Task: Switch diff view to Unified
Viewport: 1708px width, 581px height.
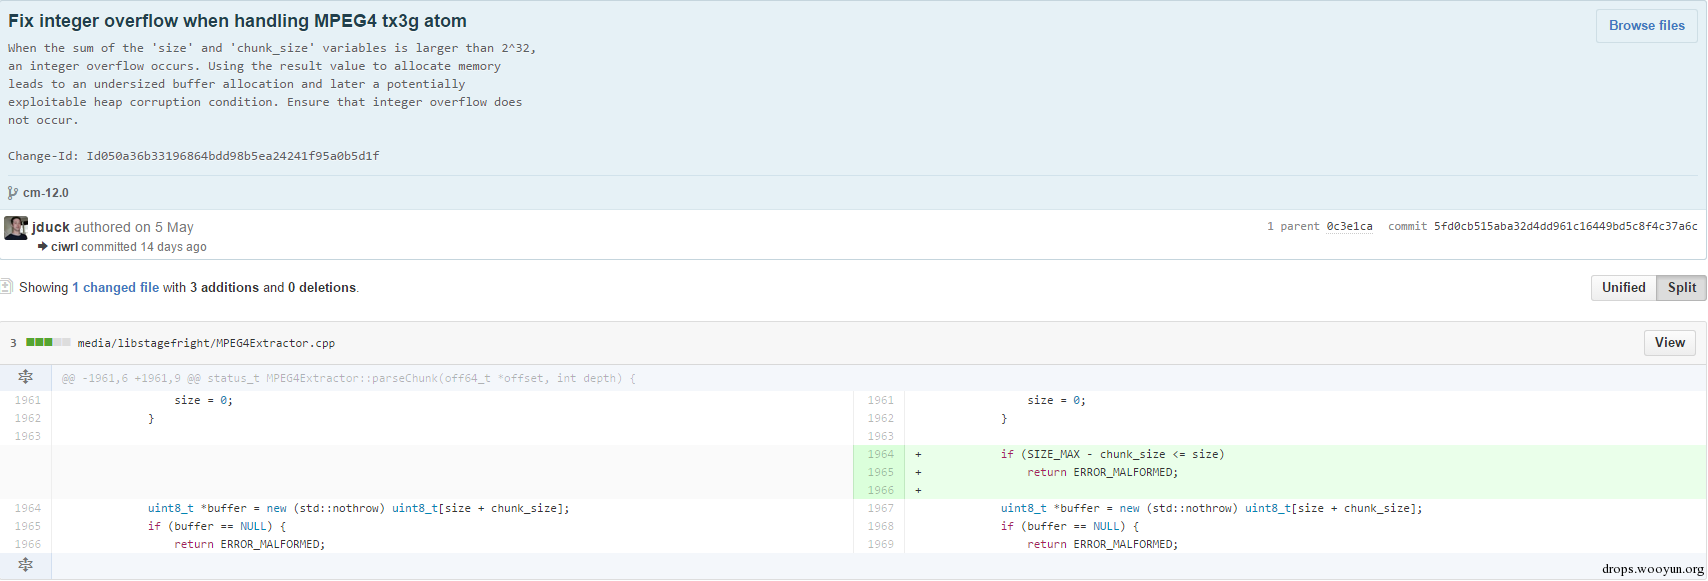Action: [x=1623, y=288]
